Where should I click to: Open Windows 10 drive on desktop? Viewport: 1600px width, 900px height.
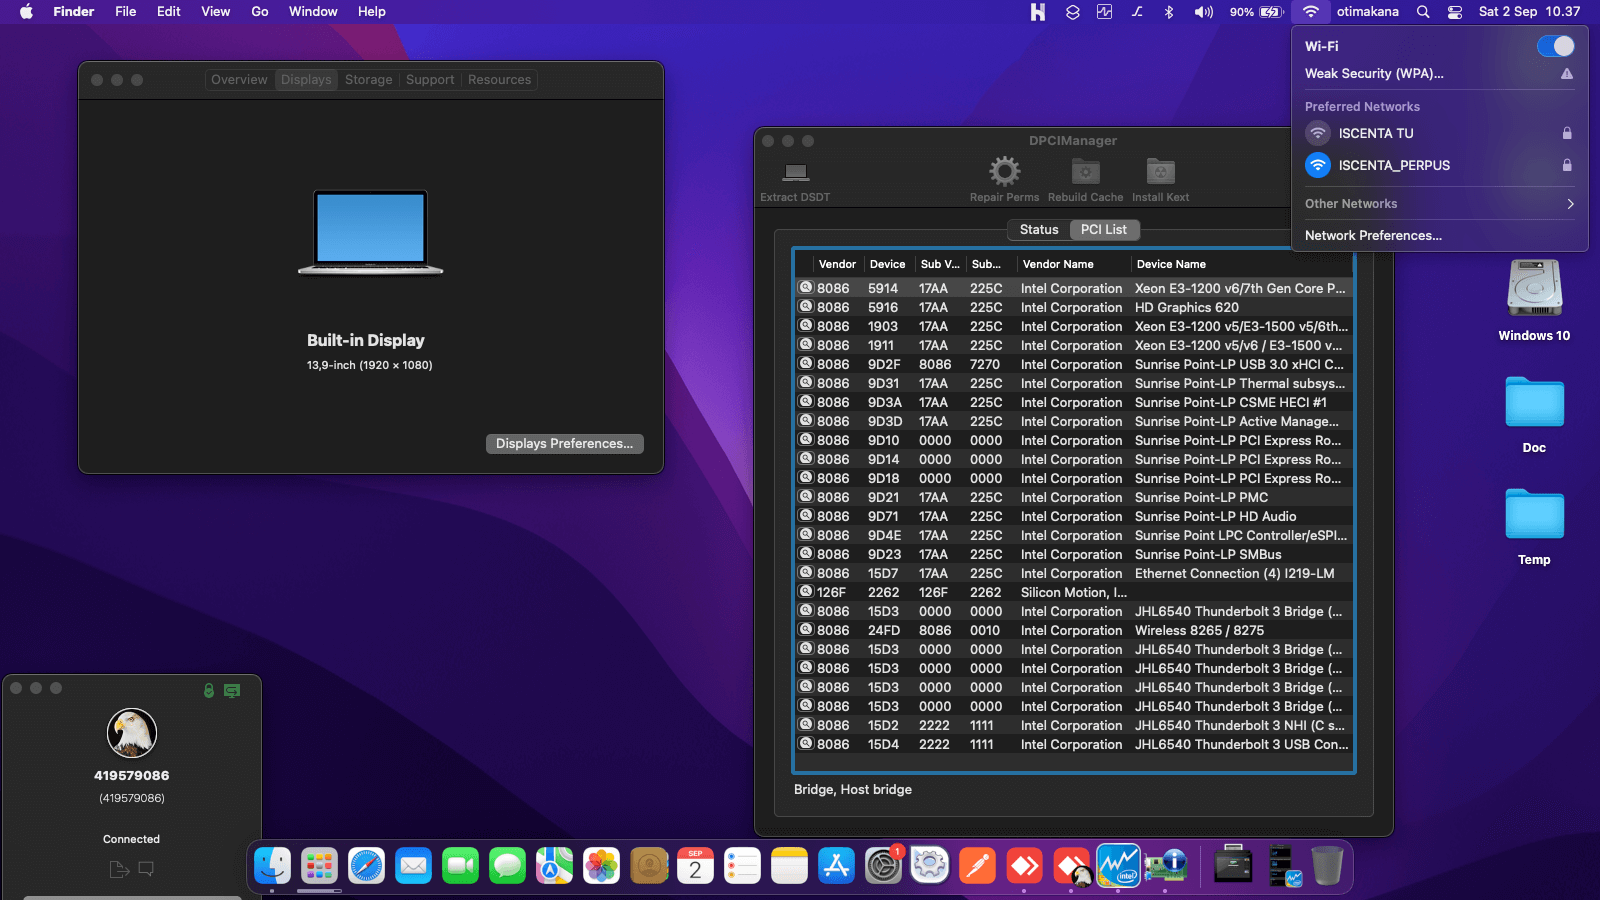tap(1534, 300)
